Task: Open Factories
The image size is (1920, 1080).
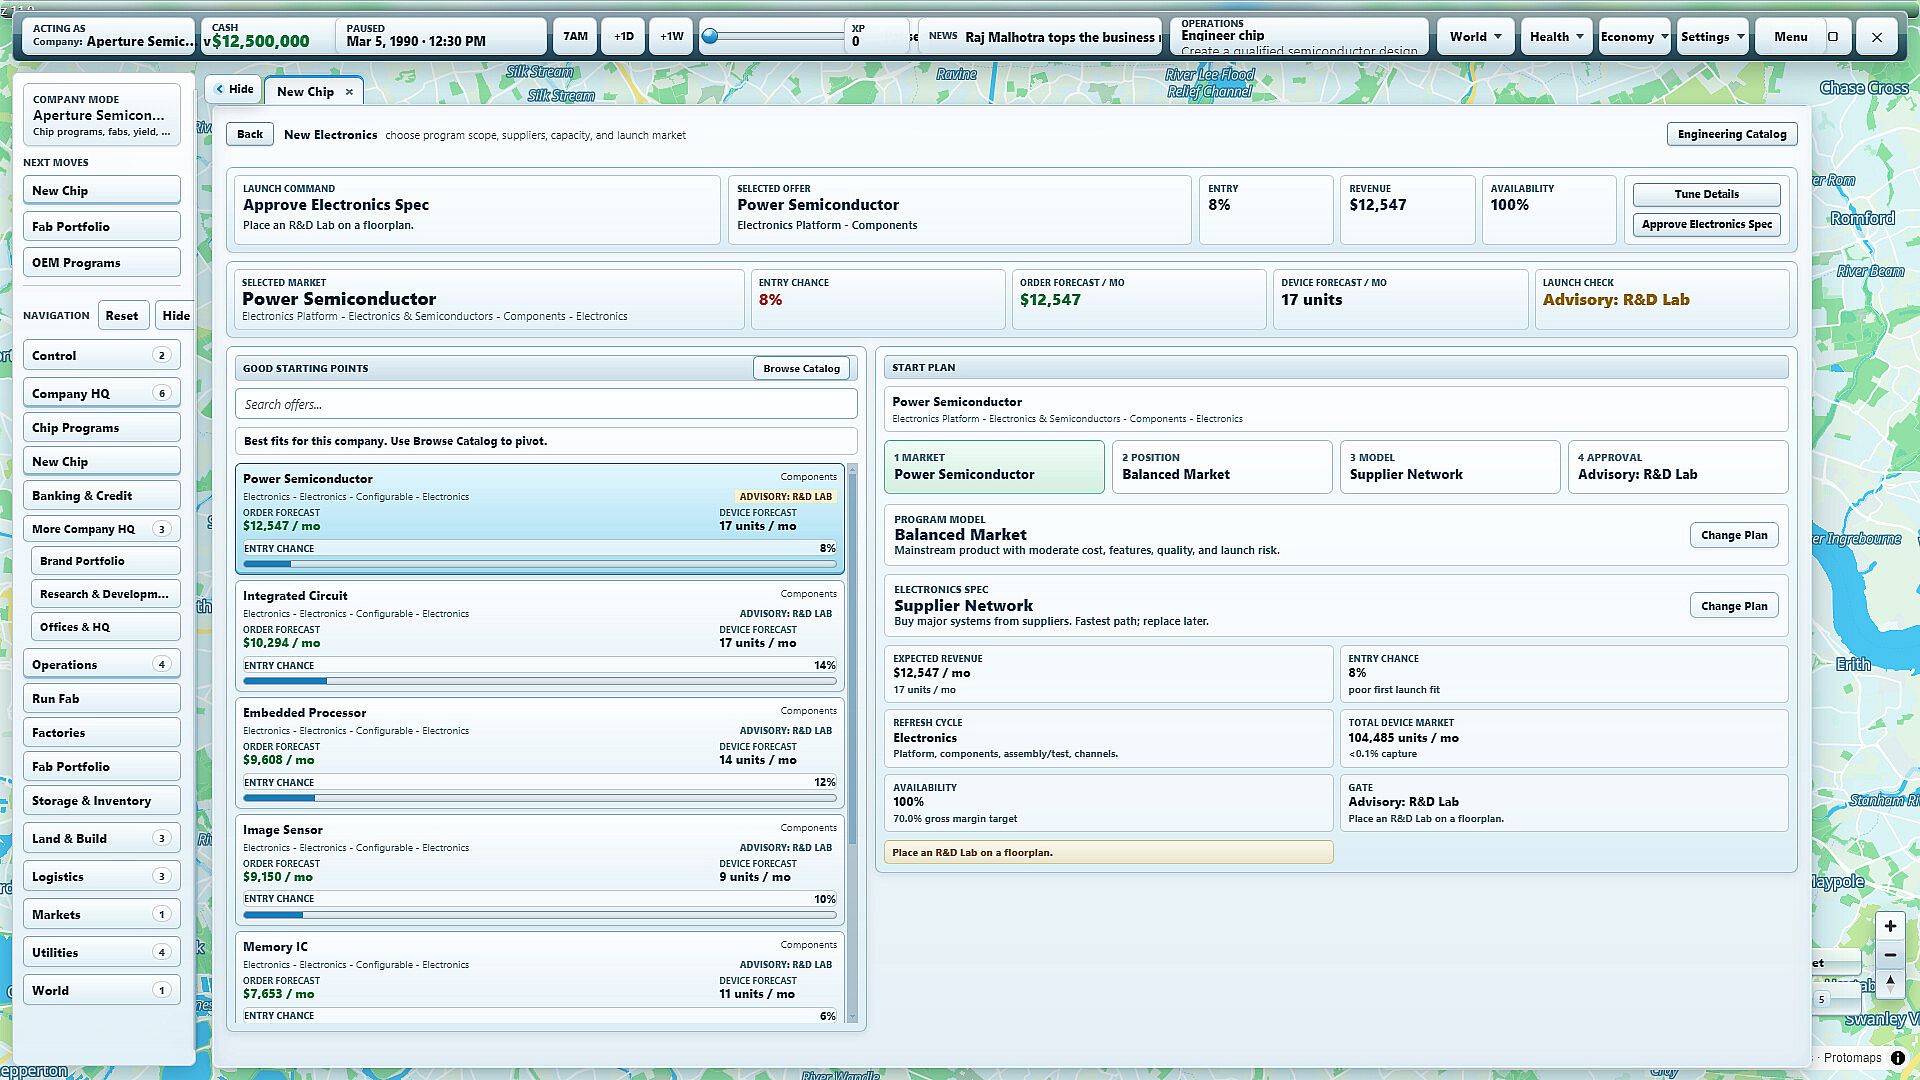Action: point(102,733)
